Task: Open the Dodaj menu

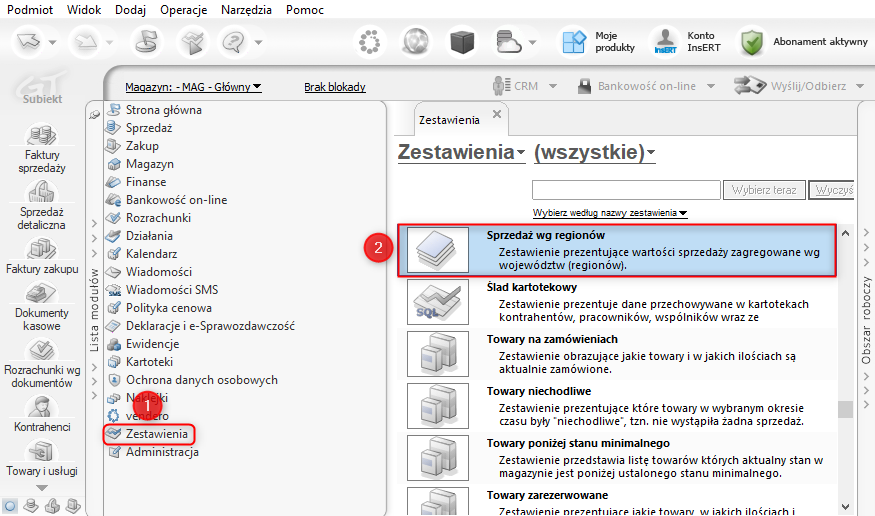Action: [x=131, y=9]
